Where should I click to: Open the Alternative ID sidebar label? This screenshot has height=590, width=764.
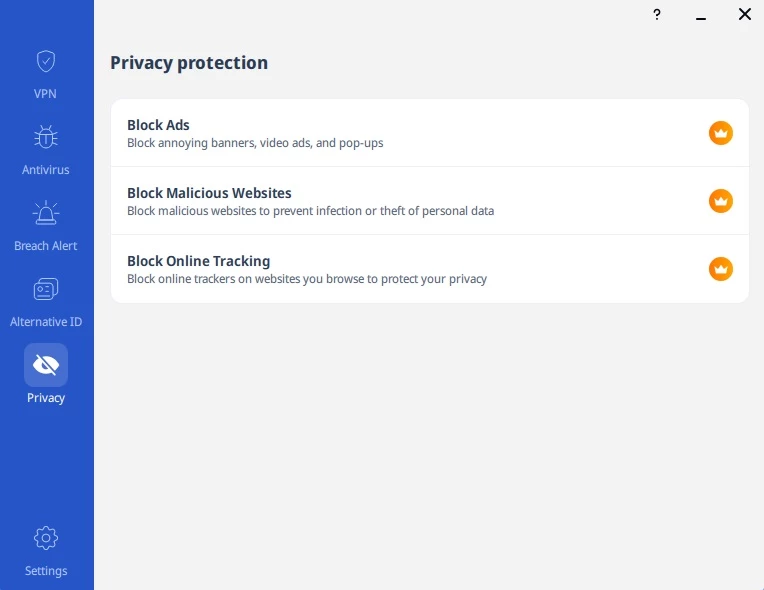(x=46, y=322)
